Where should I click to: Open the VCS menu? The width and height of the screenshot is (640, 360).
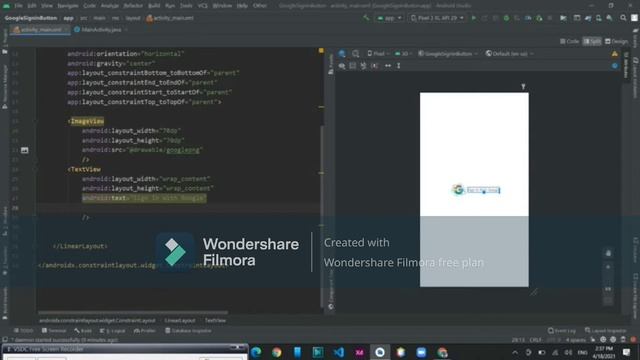tap(202, 6)
